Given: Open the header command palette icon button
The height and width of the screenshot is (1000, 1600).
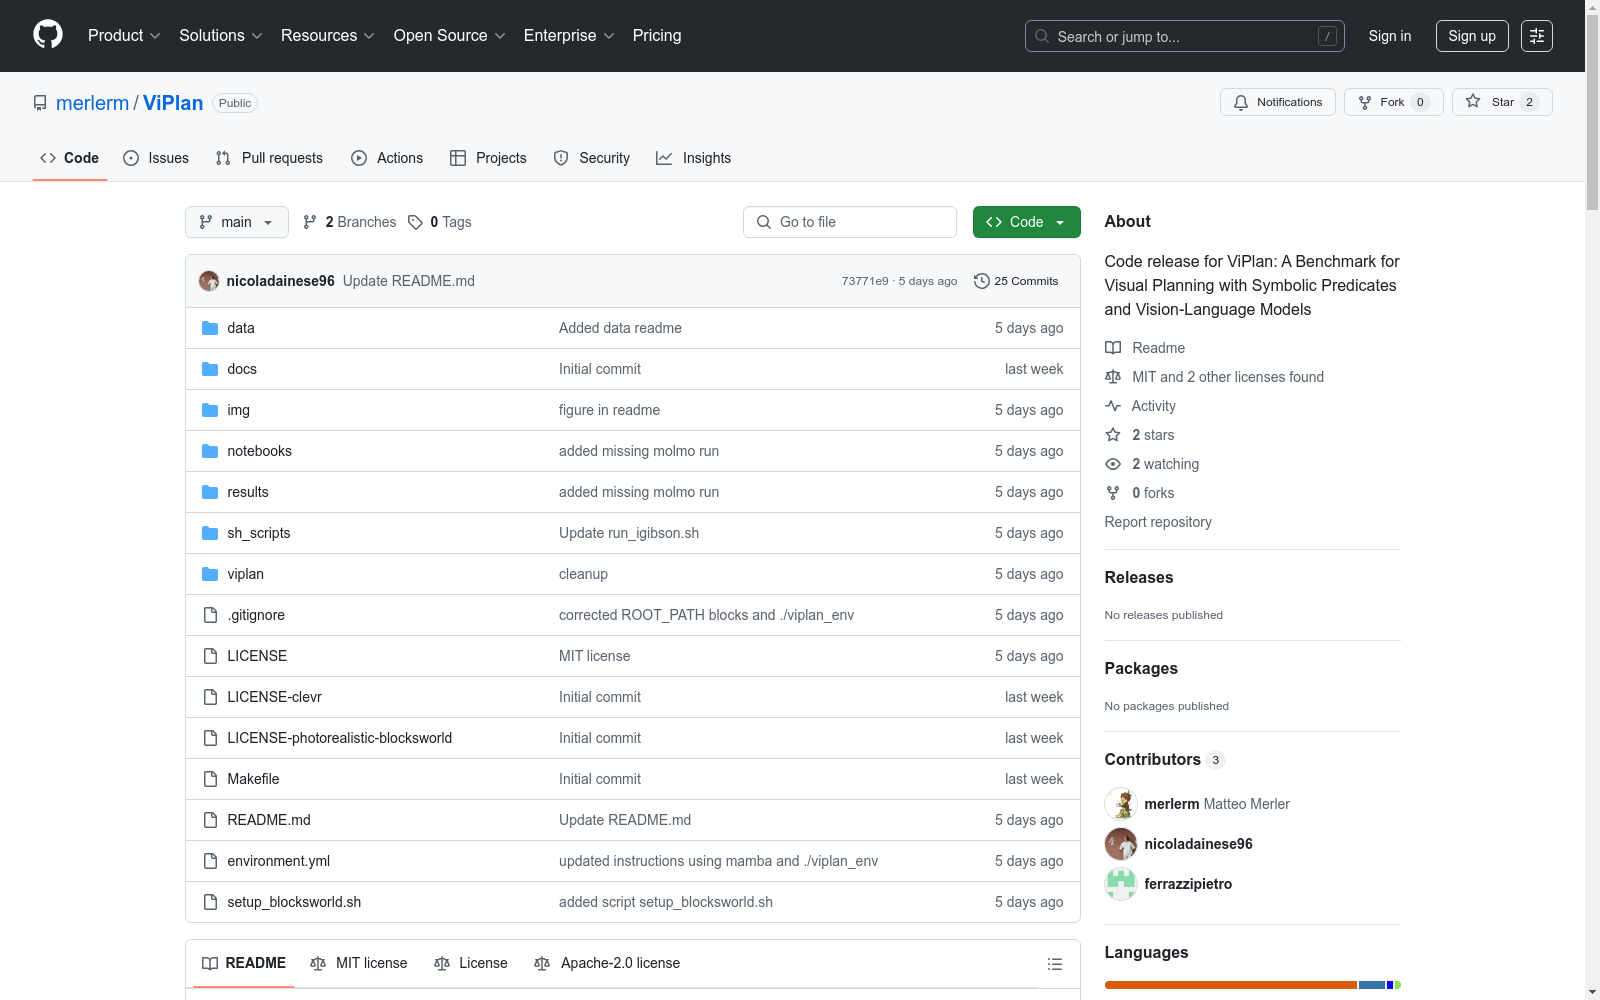Looking at the screenshot, I should [x=1537, y=36].
